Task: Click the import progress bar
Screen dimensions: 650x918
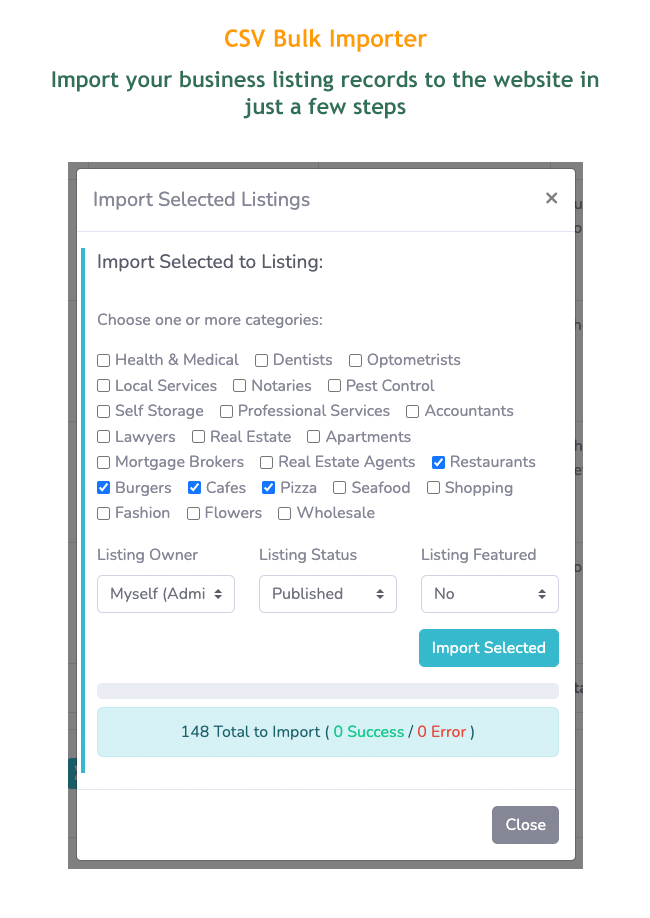Action: 328,691
